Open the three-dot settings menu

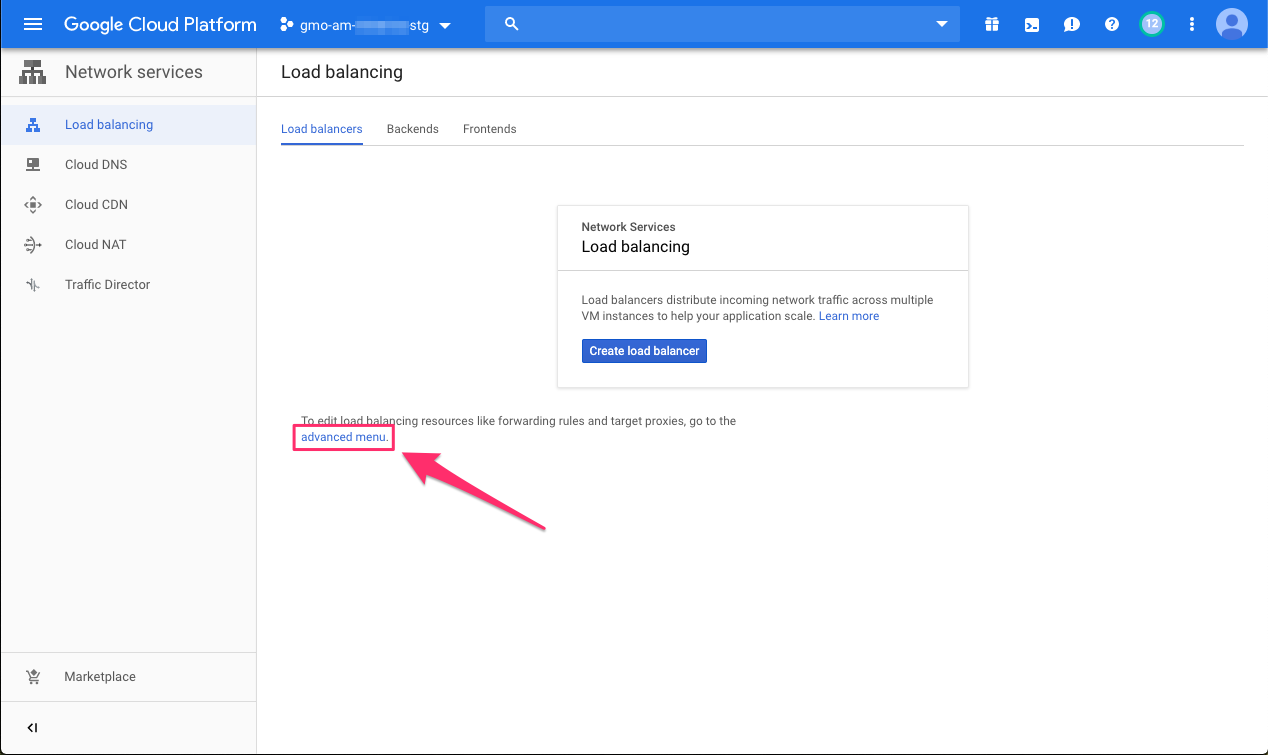coord(1191,24)
